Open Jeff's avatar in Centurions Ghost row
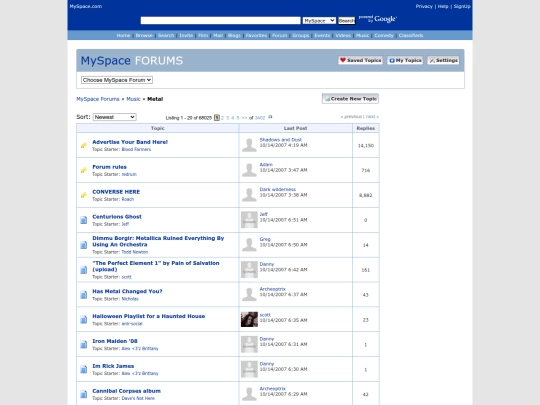The height and width of the screenshot is (405, 540). pyautogui.click(x=249, y=220)
